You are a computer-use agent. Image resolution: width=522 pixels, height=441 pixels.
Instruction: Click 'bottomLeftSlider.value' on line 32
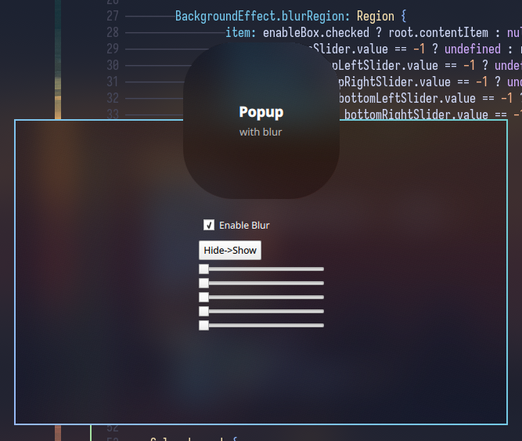click(407, 98)
